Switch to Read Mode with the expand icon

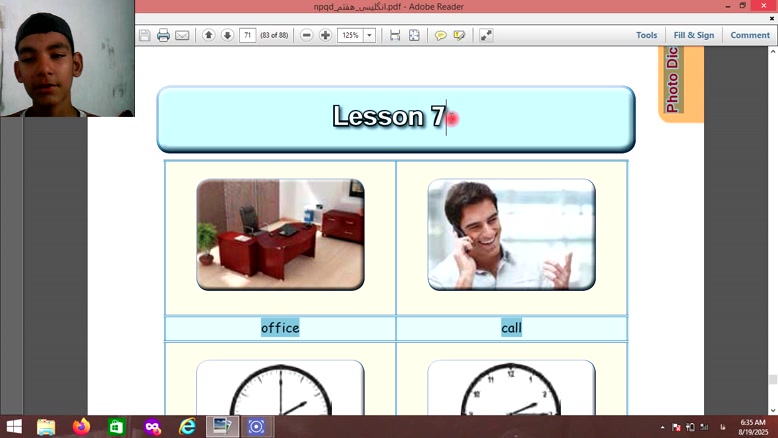pyautogui.click(x=486, y=35)
